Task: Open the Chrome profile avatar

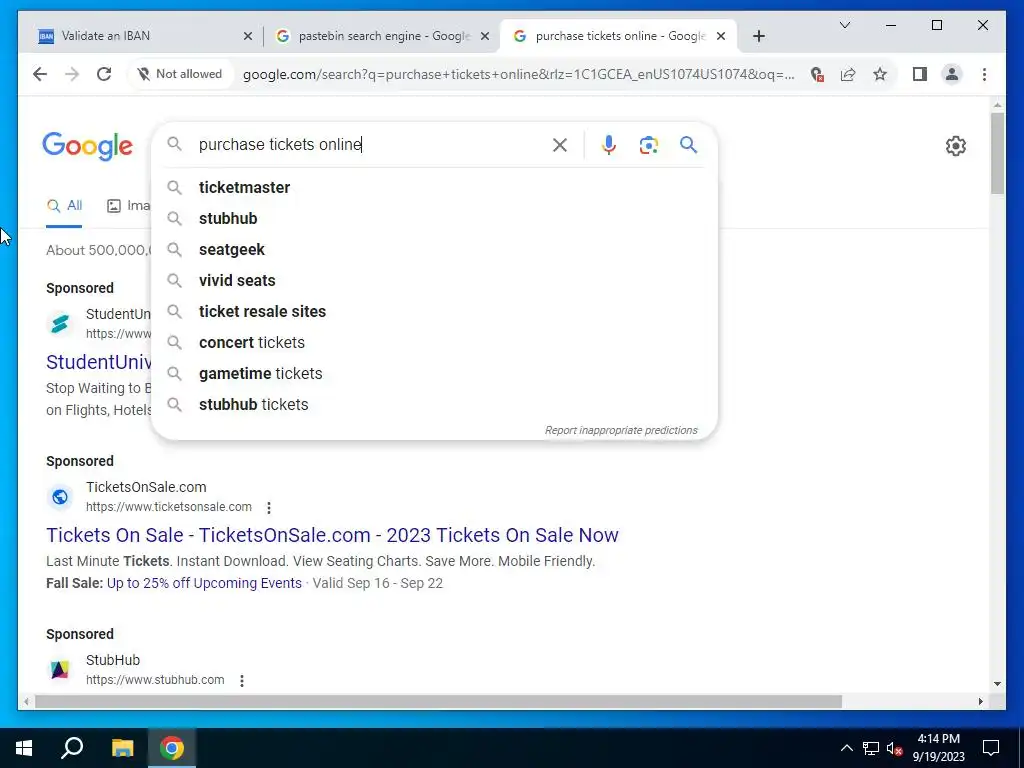Action: pos(952,74)
